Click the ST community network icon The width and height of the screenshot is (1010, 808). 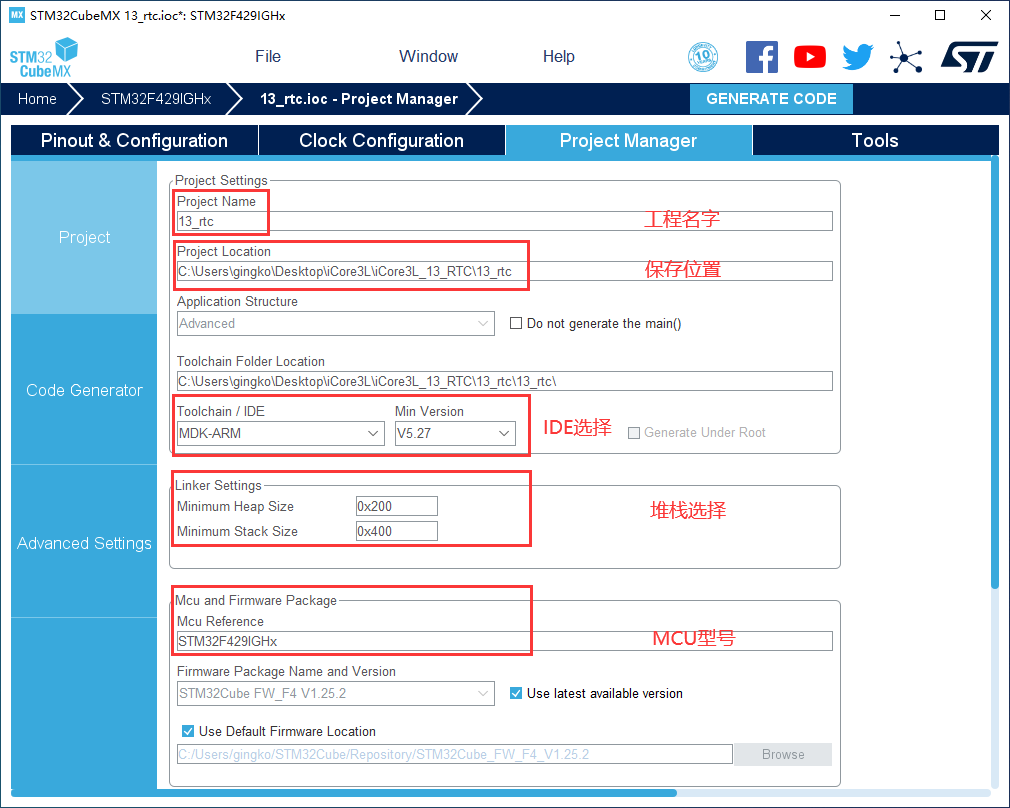(x=906, y=57)
